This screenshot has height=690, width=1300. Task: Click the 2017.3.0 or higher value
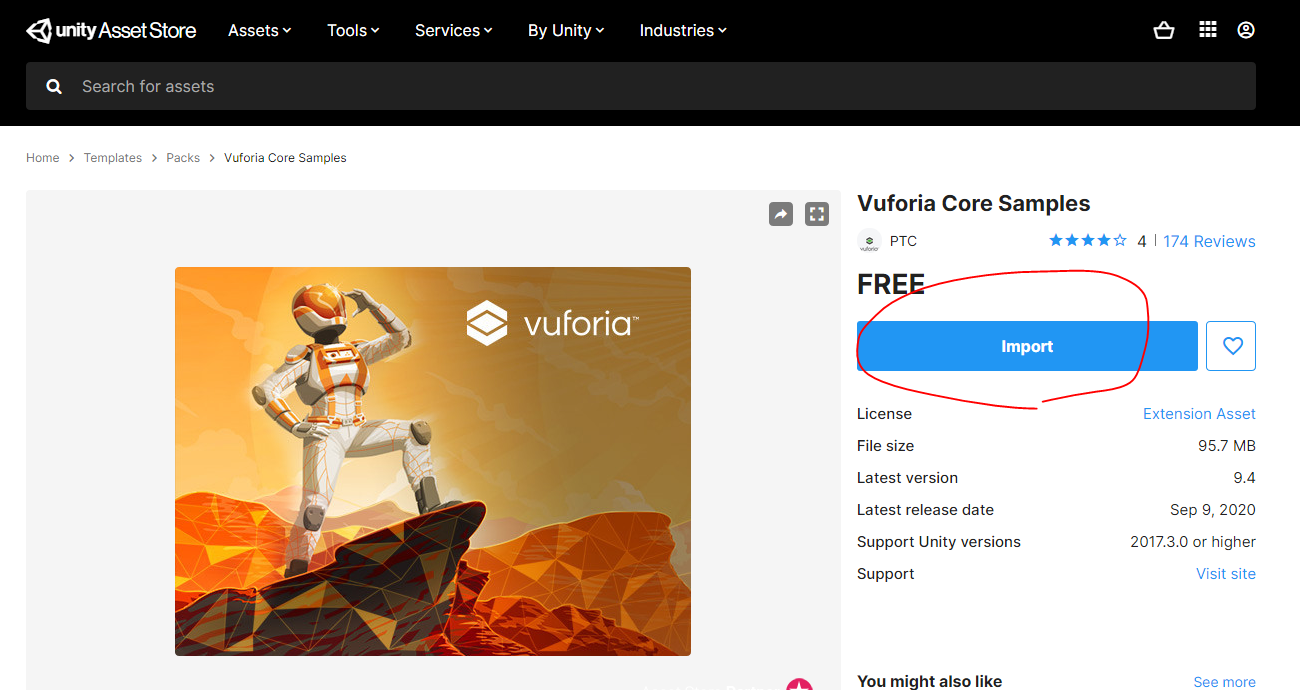coord(1193,542)
